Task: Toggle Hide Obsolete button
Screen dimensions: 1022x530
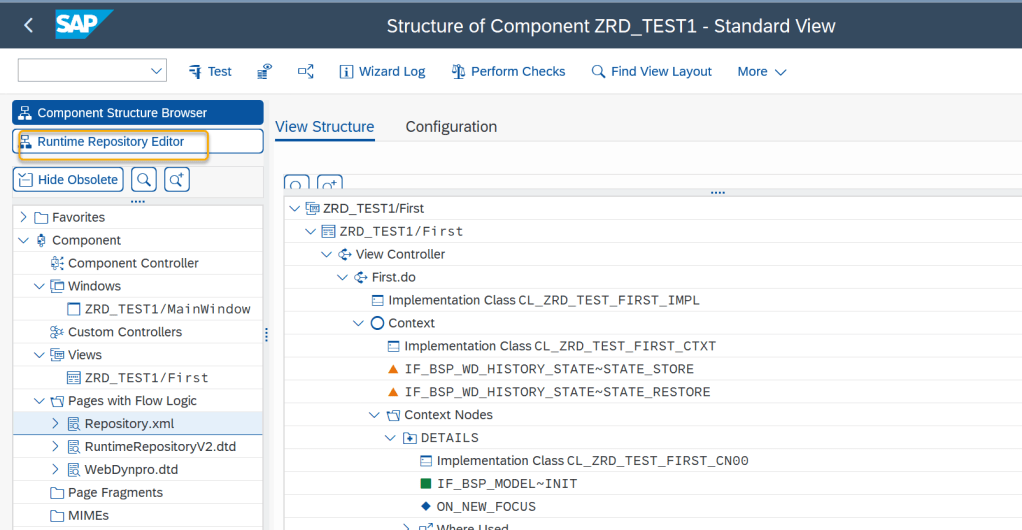Action: [68, 180]
